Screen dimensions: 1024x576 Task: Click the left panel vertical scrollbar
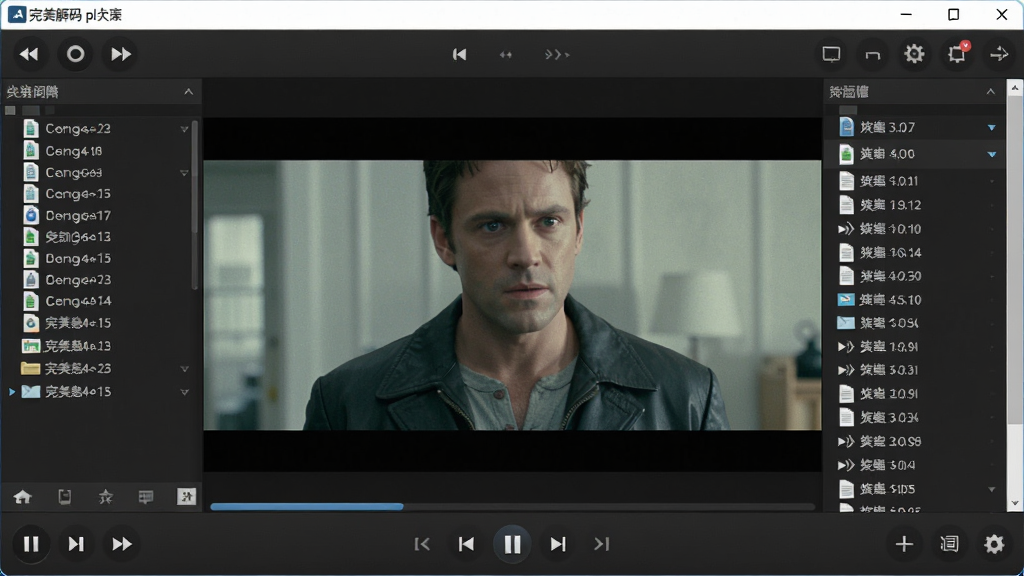tap(195, 204)
